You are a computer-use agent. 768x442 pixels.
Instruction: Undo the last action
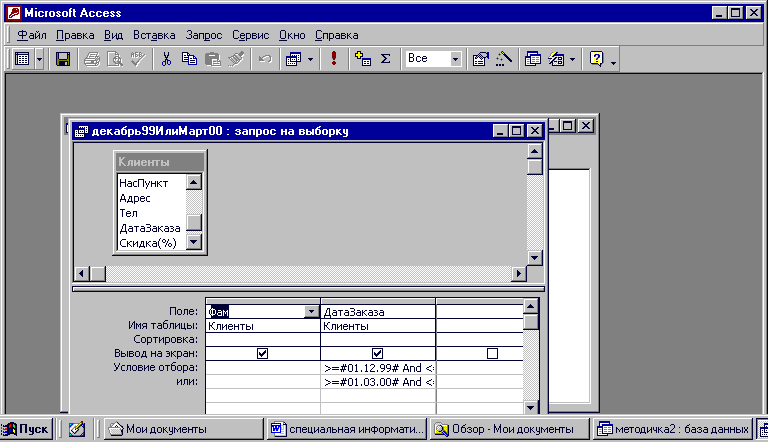click(265, 59)
